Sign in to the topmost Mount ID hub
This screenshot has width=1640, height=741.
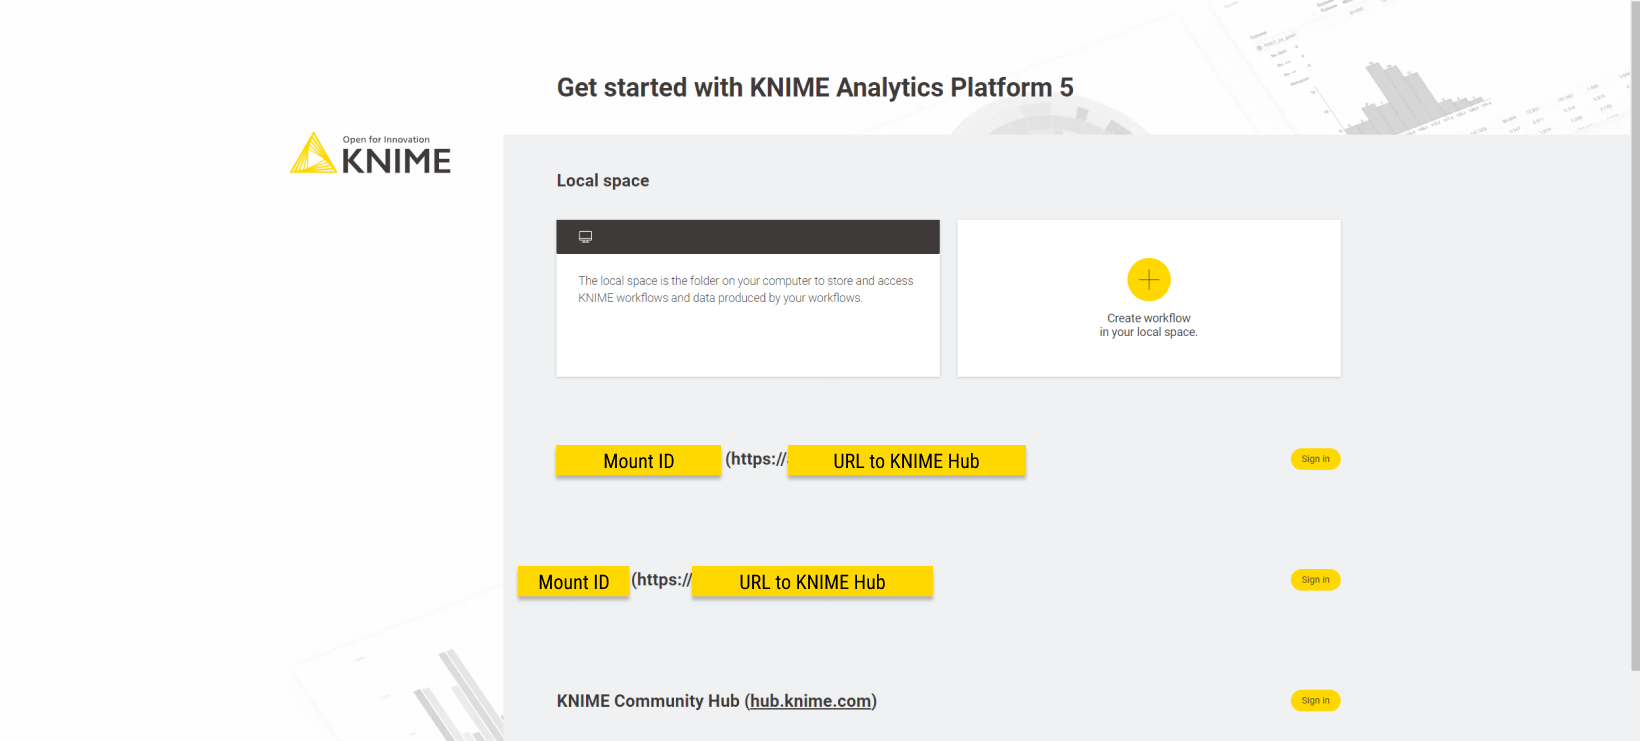click(1315, 459)
